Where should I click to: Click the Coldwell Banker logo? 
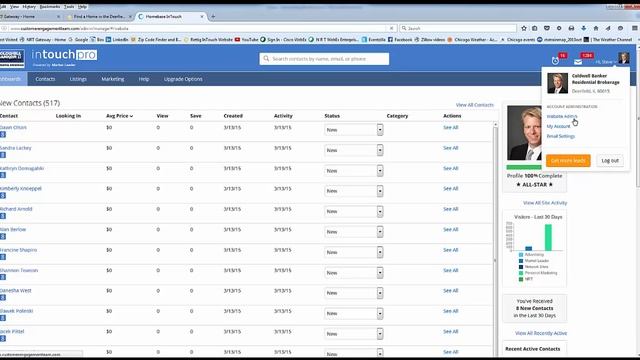12,58
